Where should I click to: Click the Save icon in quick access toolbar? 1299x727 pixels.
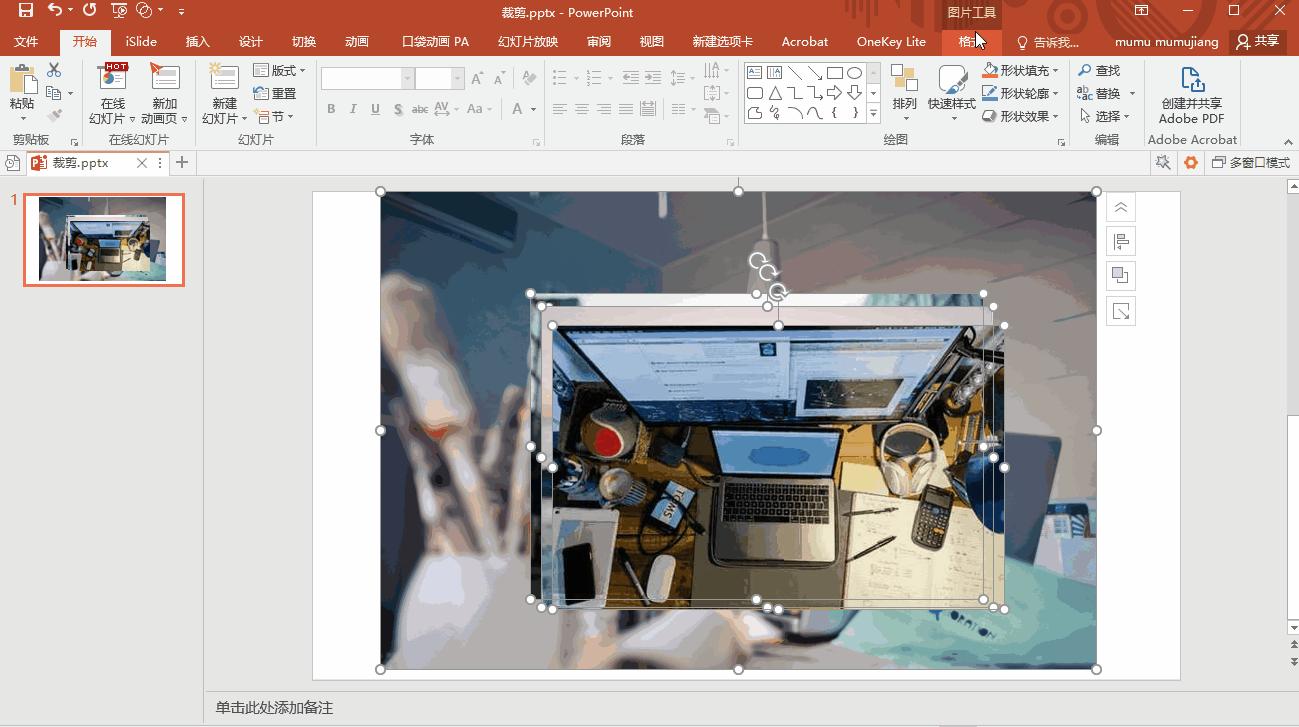click(26, 11)
